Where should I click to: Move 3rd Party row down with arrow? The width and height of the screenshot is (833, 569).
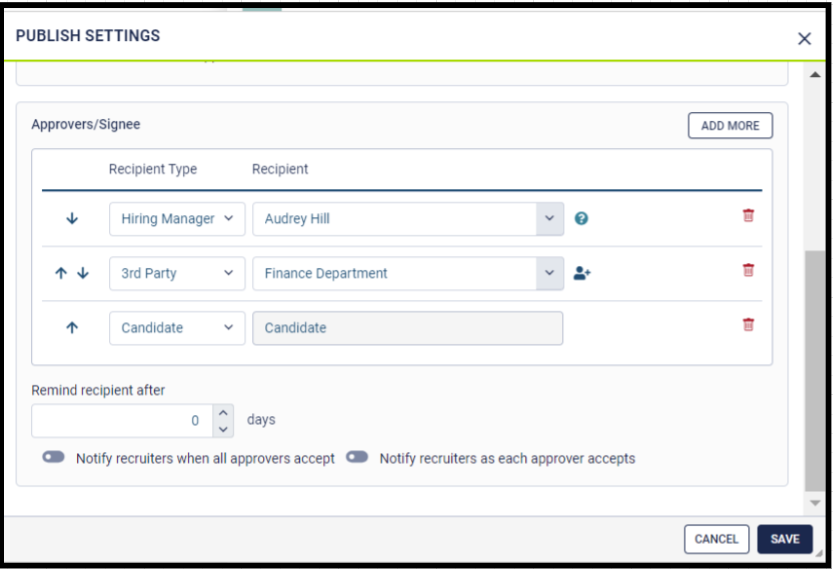point(83,273)
